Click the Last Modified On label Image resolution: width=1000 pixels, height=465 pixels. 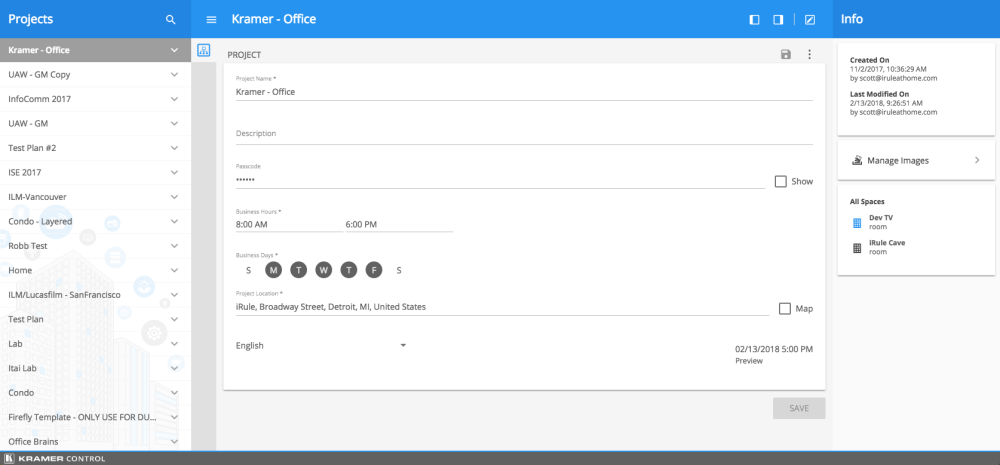click(879, 94)
